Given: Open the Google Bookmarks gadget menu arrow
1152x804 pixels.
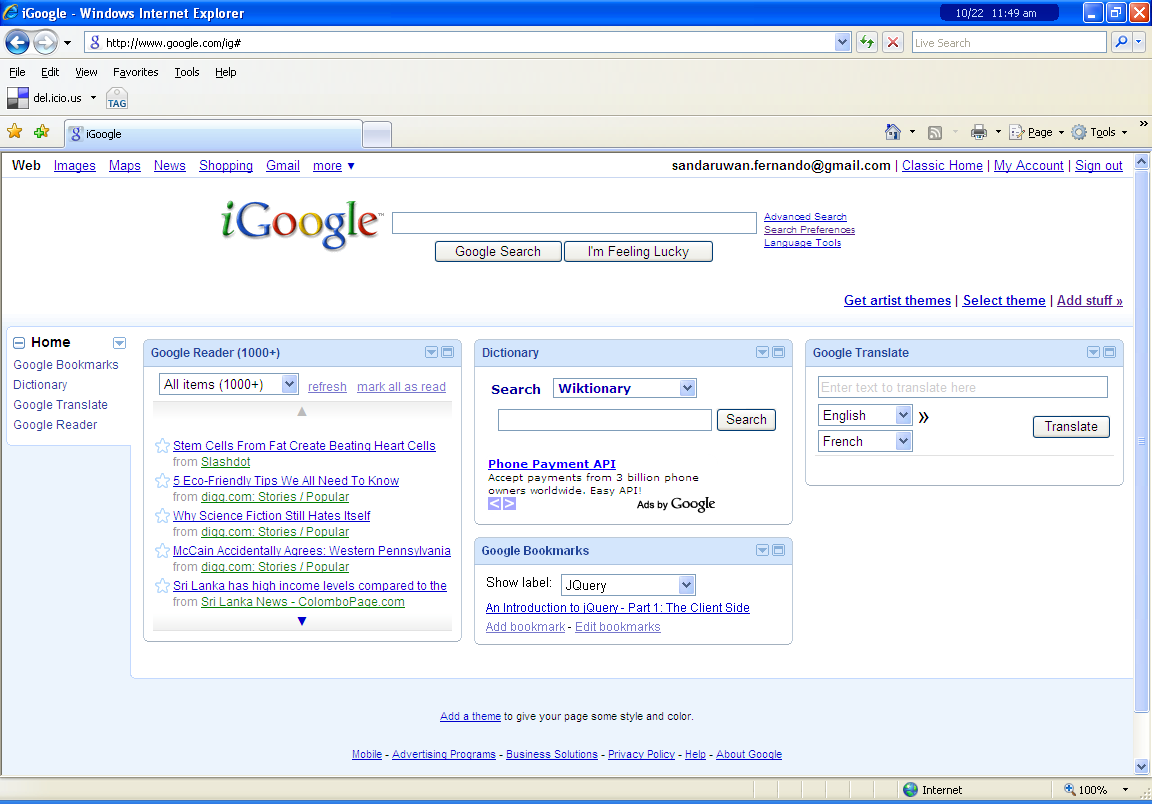Looking at the screenshot, I should [x=763, y=550].
